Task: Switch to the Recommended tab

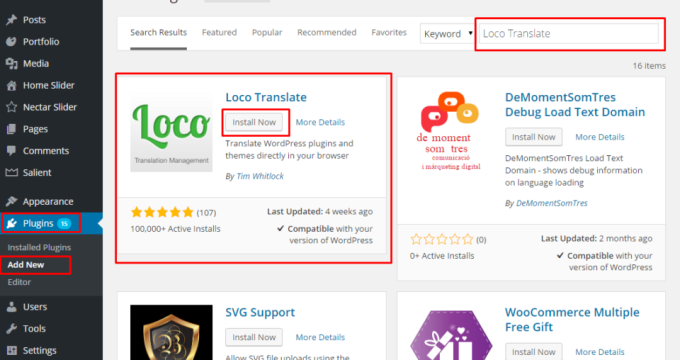Action: 327,33
